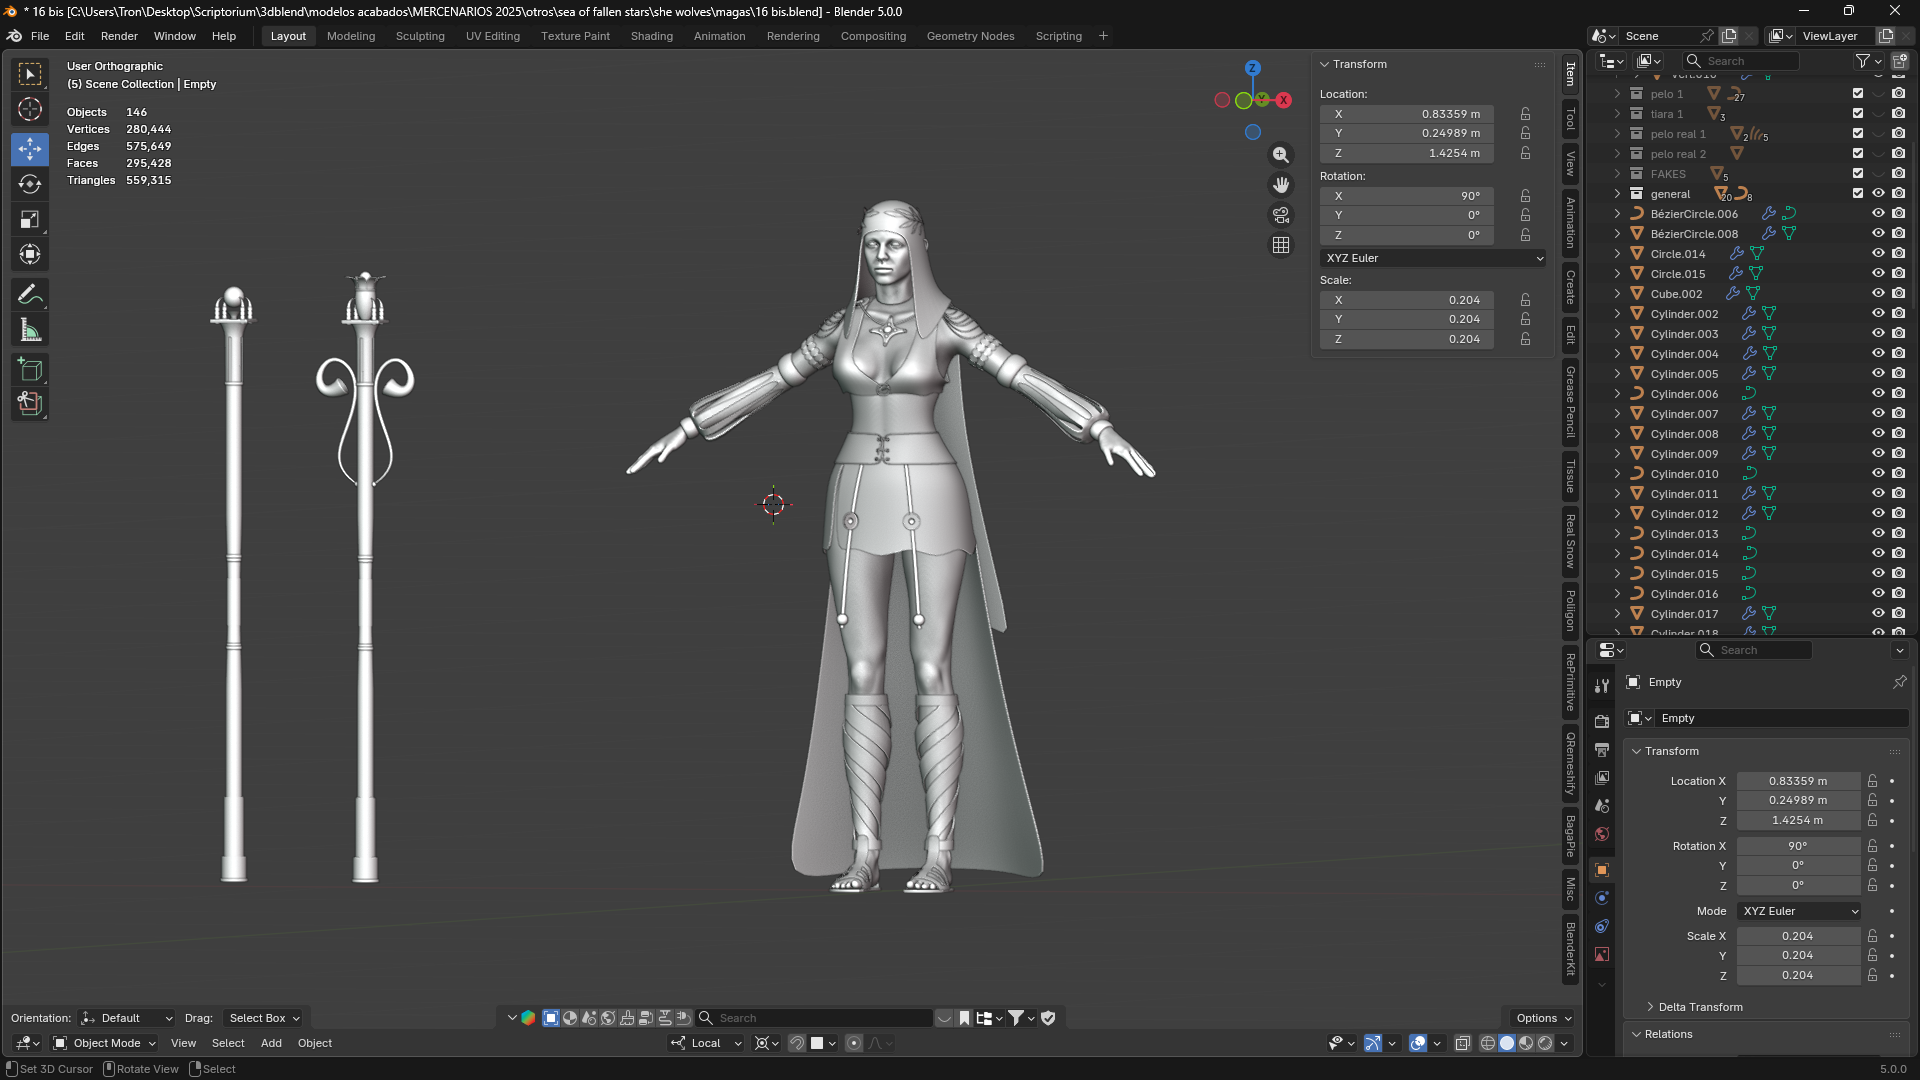Open the Render menu
This screenshot has height=1080, width=1920.
(x=119, y=36)
